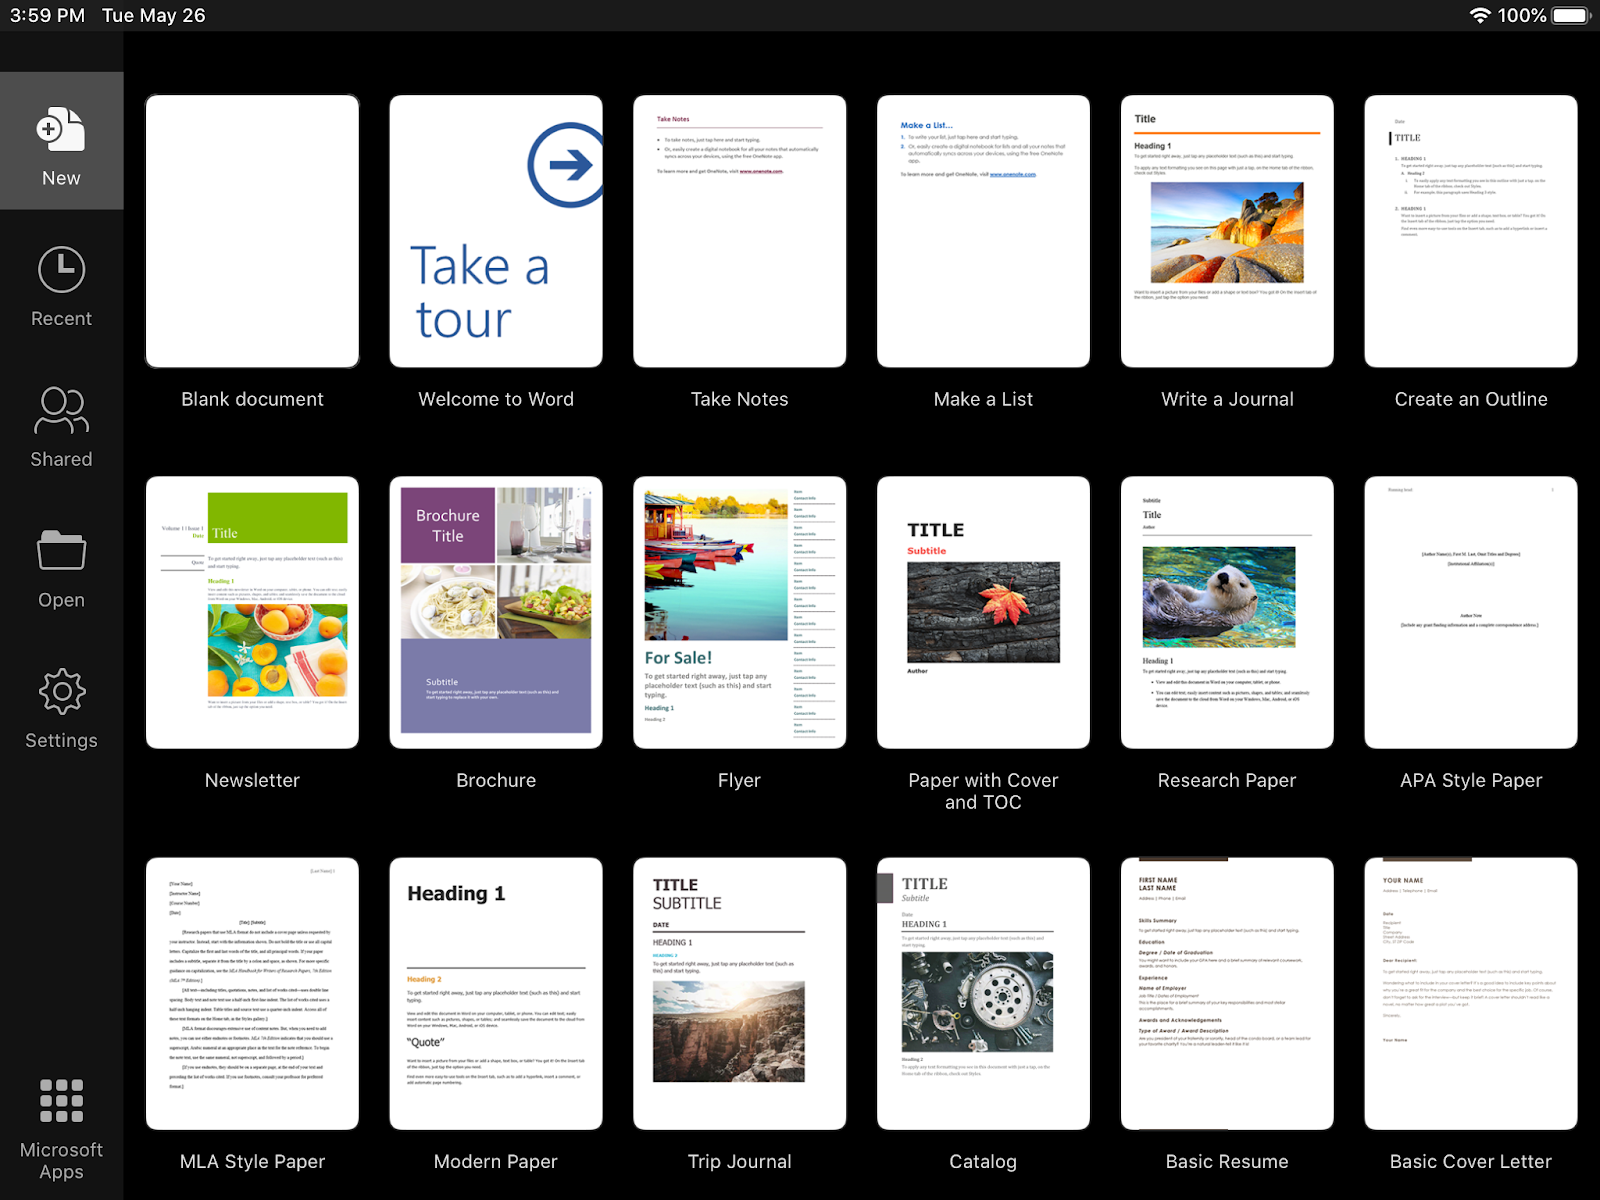This screenshot has height=1200, width=1600.
Task: Open the Welcome to Word tour thumbnail
Action: point(496,231)
